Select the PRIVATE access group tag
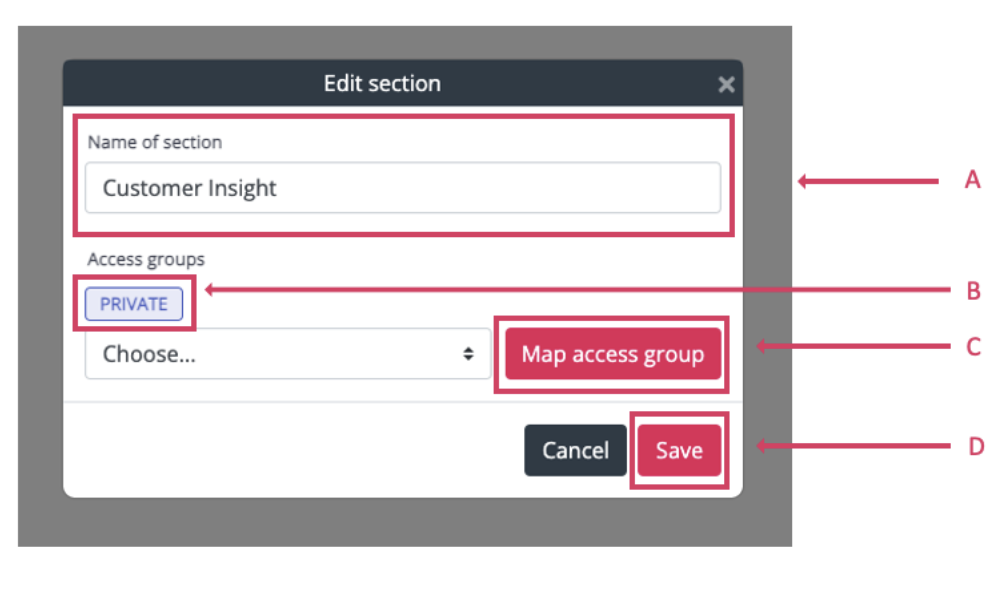Viewport: 998px width, 592px height. click(134, 304)
